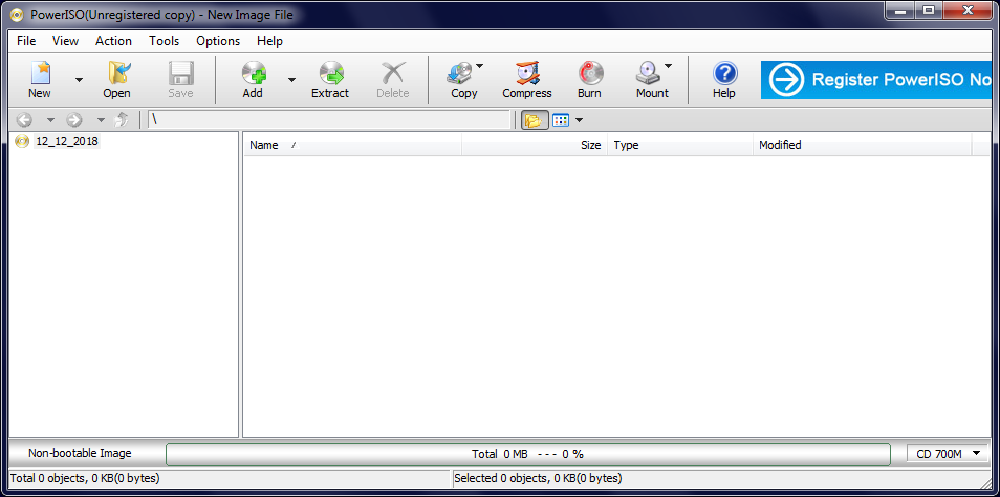The height and width of the screenshot is (497, 1000).
Task: Click the Register PowerISO Now banner
Action: tap(876, 80)
